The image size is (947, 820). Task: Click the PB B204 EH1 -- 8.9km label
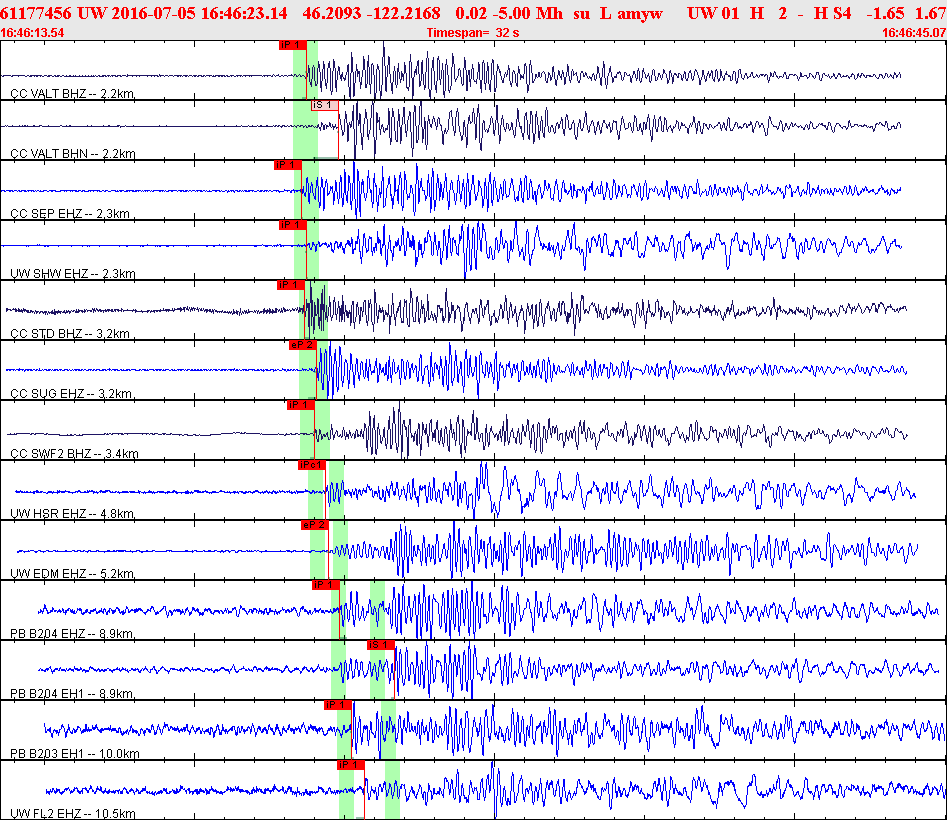pos(72,694)
